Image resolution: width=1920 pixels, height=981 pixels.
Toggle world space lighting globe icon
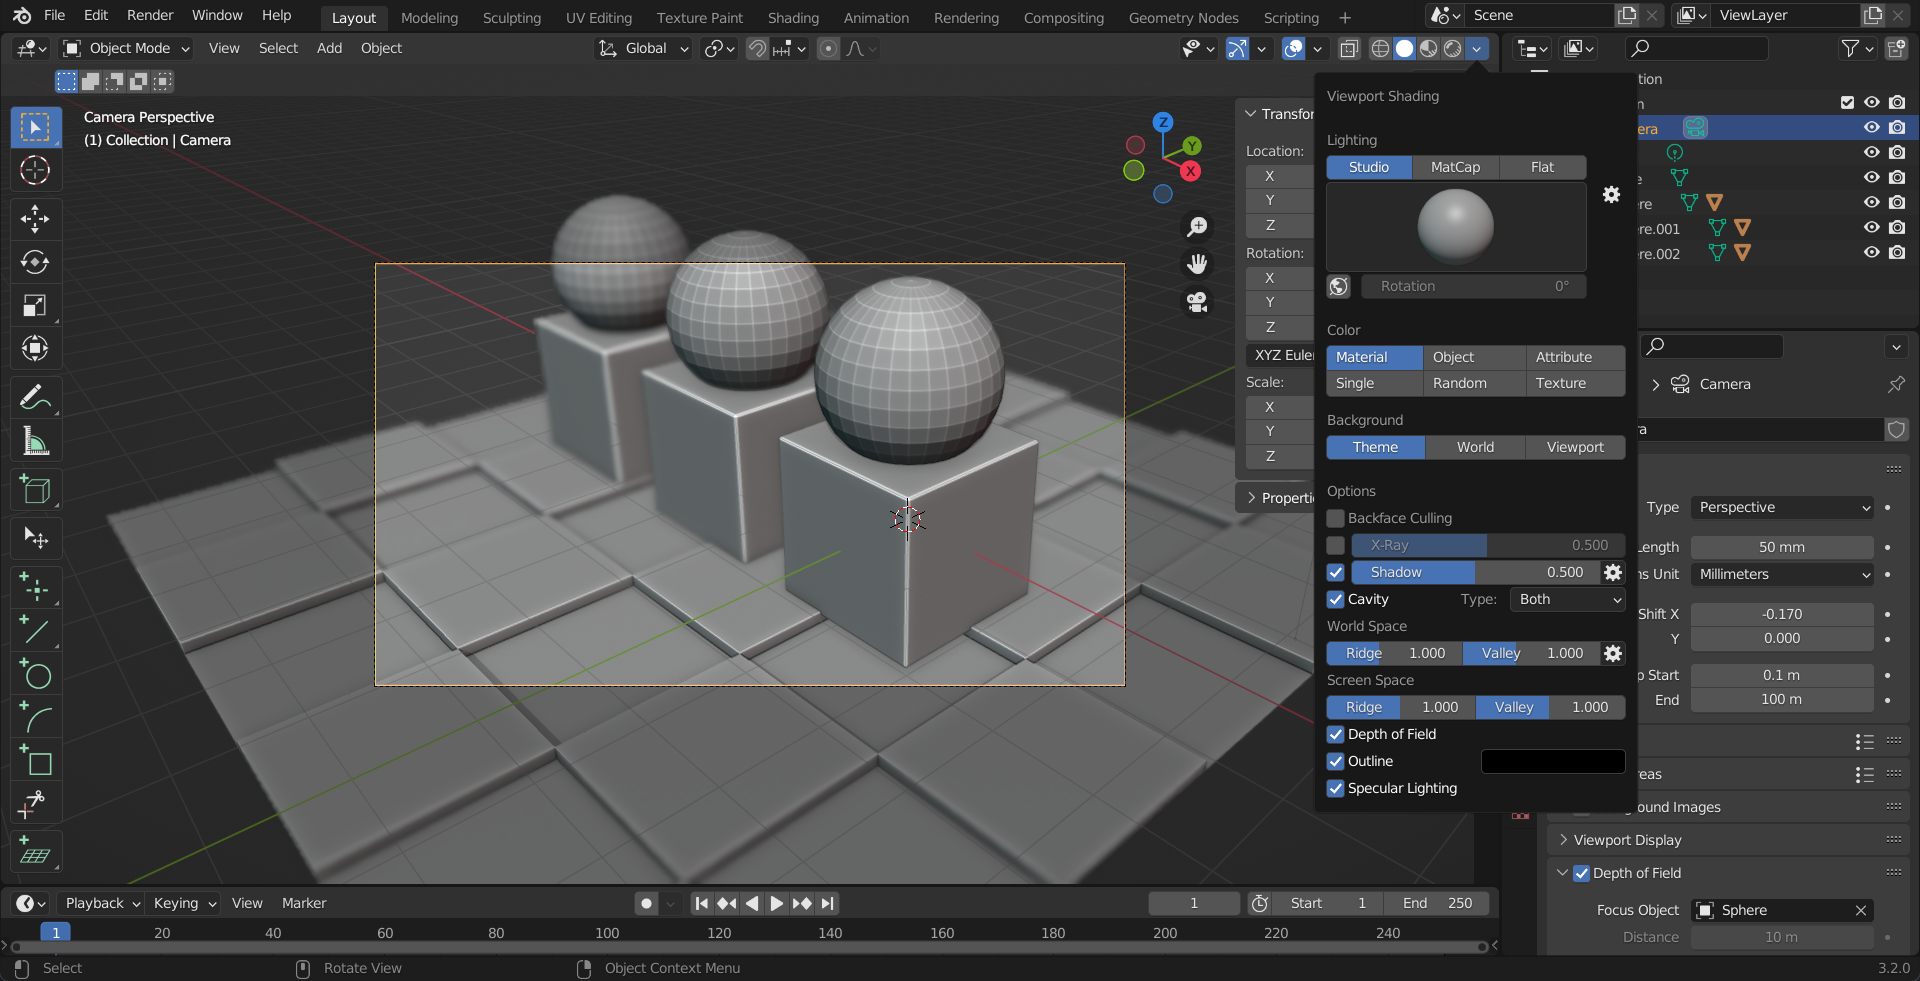[1339, 287]
